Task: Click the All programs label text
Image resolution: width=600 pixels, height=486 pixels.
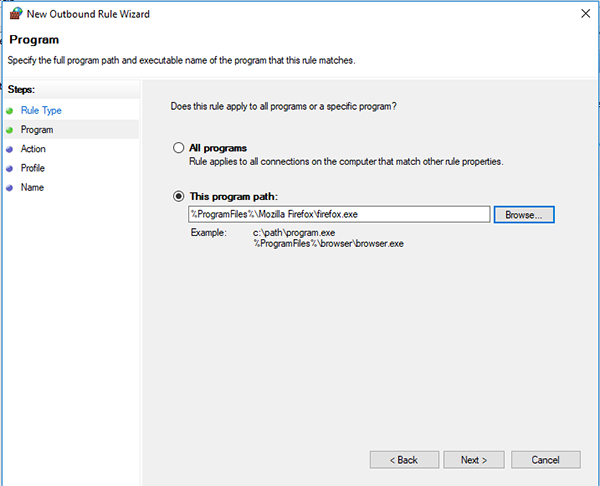Action: point(218,148)
